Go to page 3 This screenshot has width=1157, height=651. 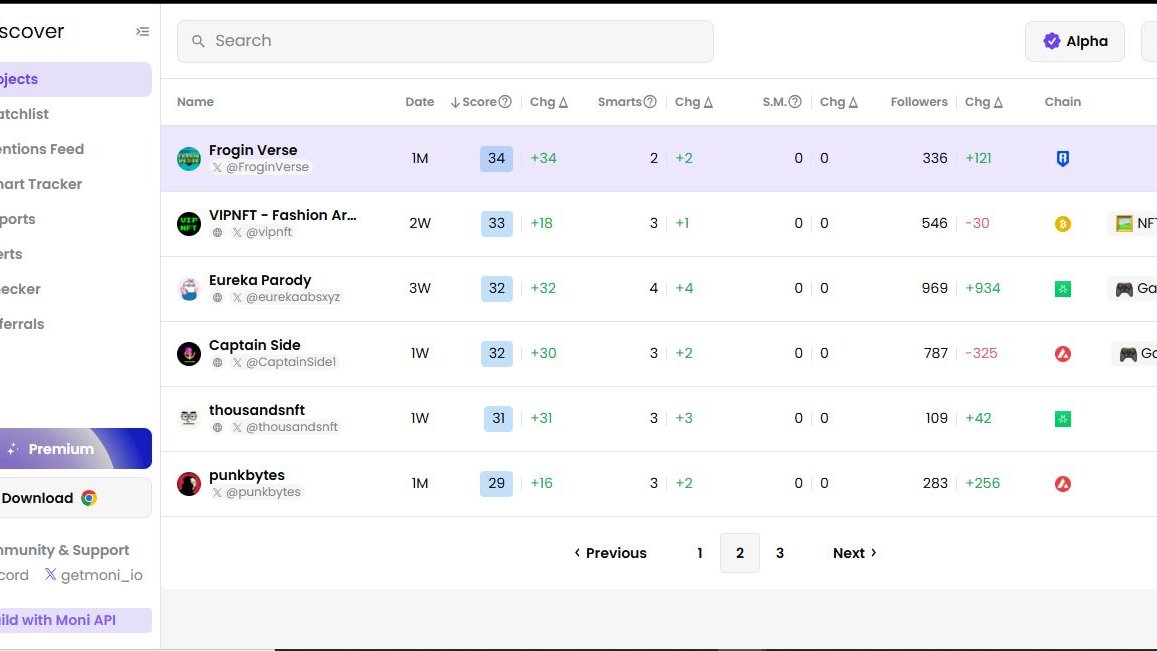coord(780,553)
